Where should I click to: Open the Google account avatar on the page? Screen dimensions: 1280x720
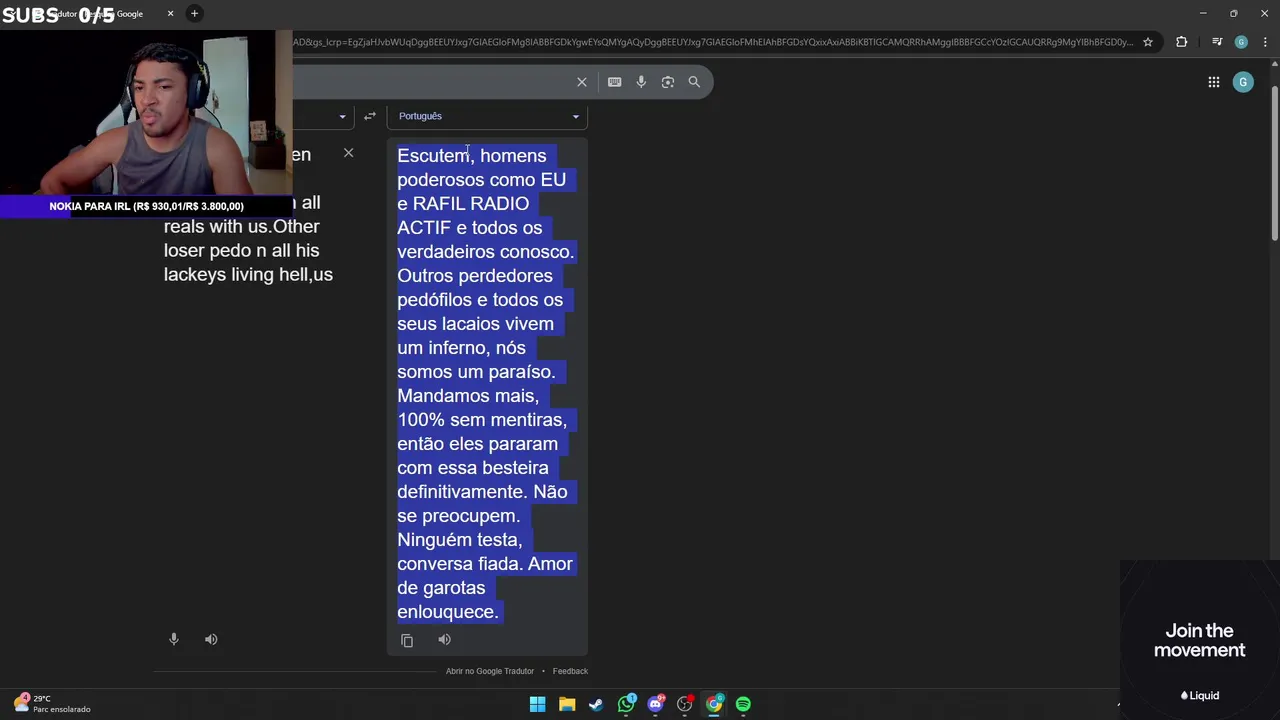[1243, 82]
